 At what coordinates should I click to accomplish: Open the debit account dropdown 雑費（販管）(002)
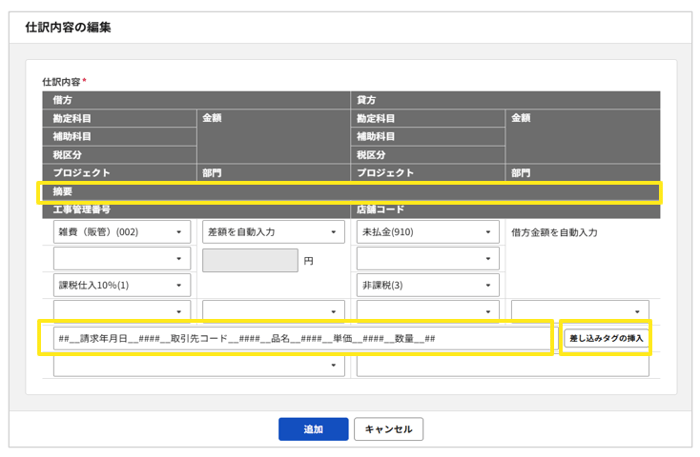pyautogui.click(x=122, y=232)
